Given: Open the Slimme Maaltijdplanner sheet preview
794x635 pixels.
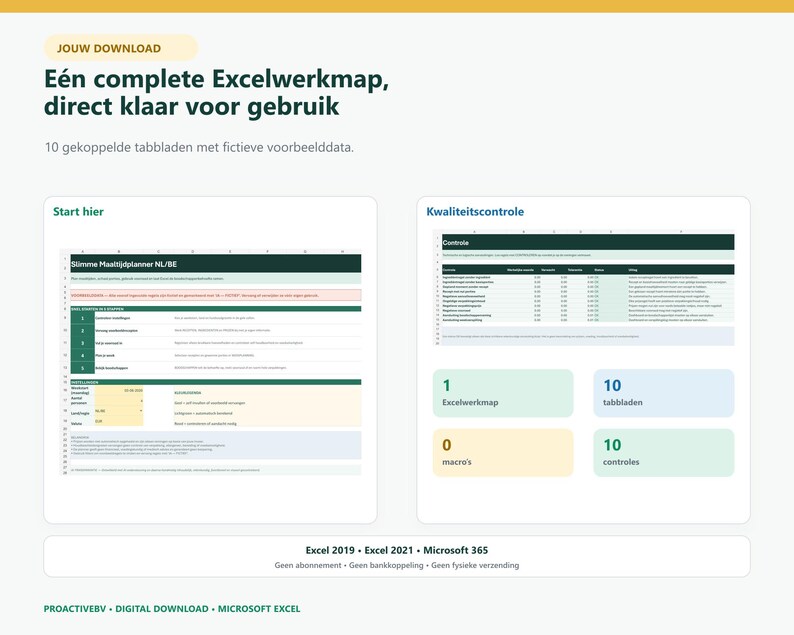Looking at the screenshot, I should click(211, 363).
